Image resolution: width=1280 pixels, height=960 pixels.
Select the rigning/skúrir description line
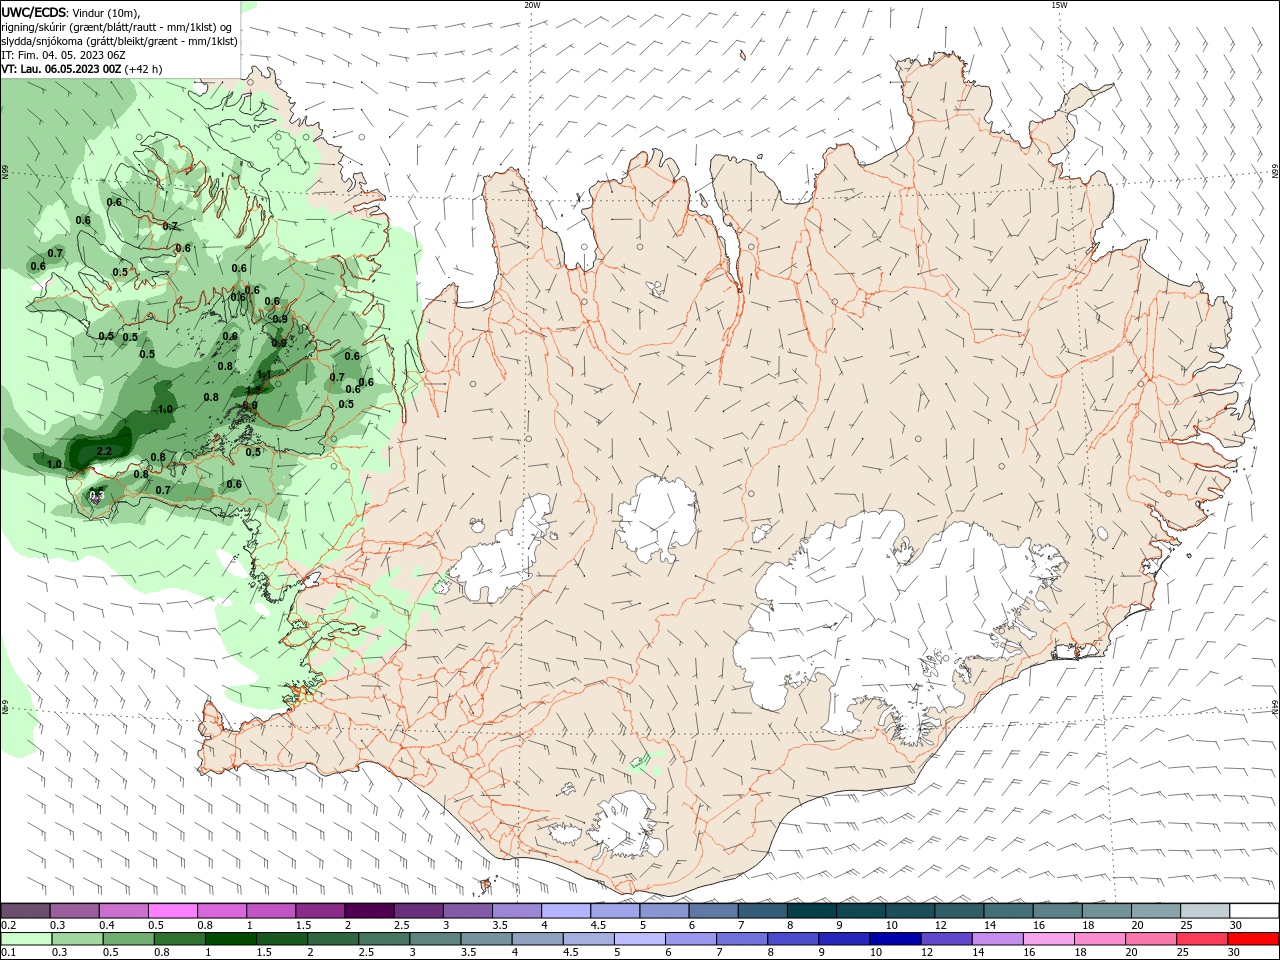(118, 27)
